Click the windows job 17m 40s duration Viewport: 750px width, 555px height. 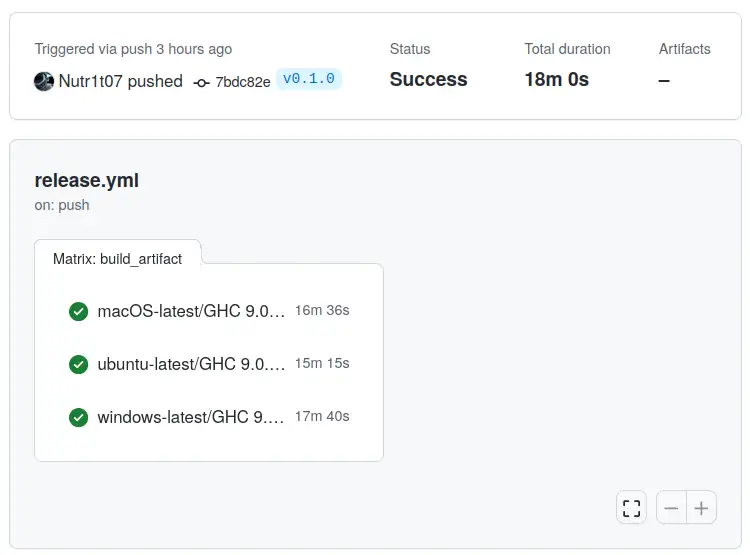click(x=322, y=417)
